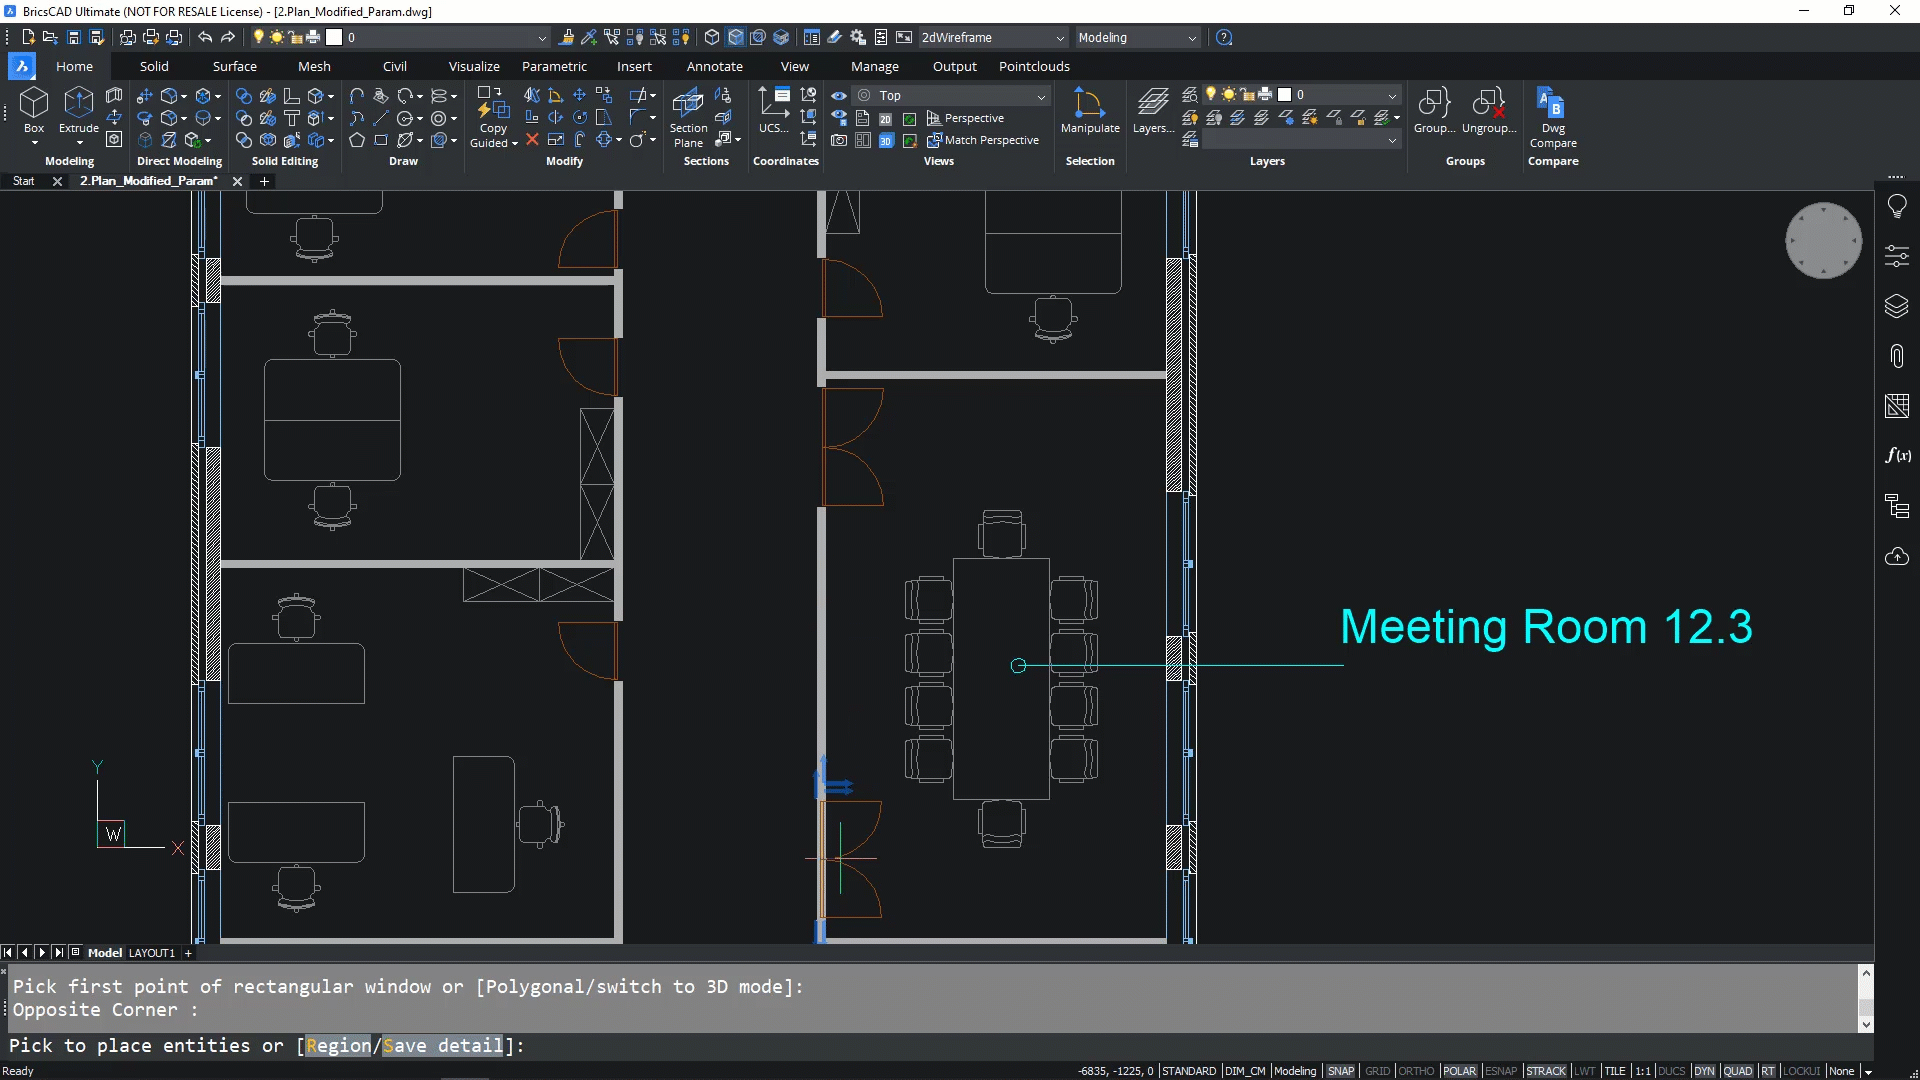This screenshot has height=1080, width=1920.
Task: Expand the Modeling workspace dropdown
Action: tap(1137, 37)
